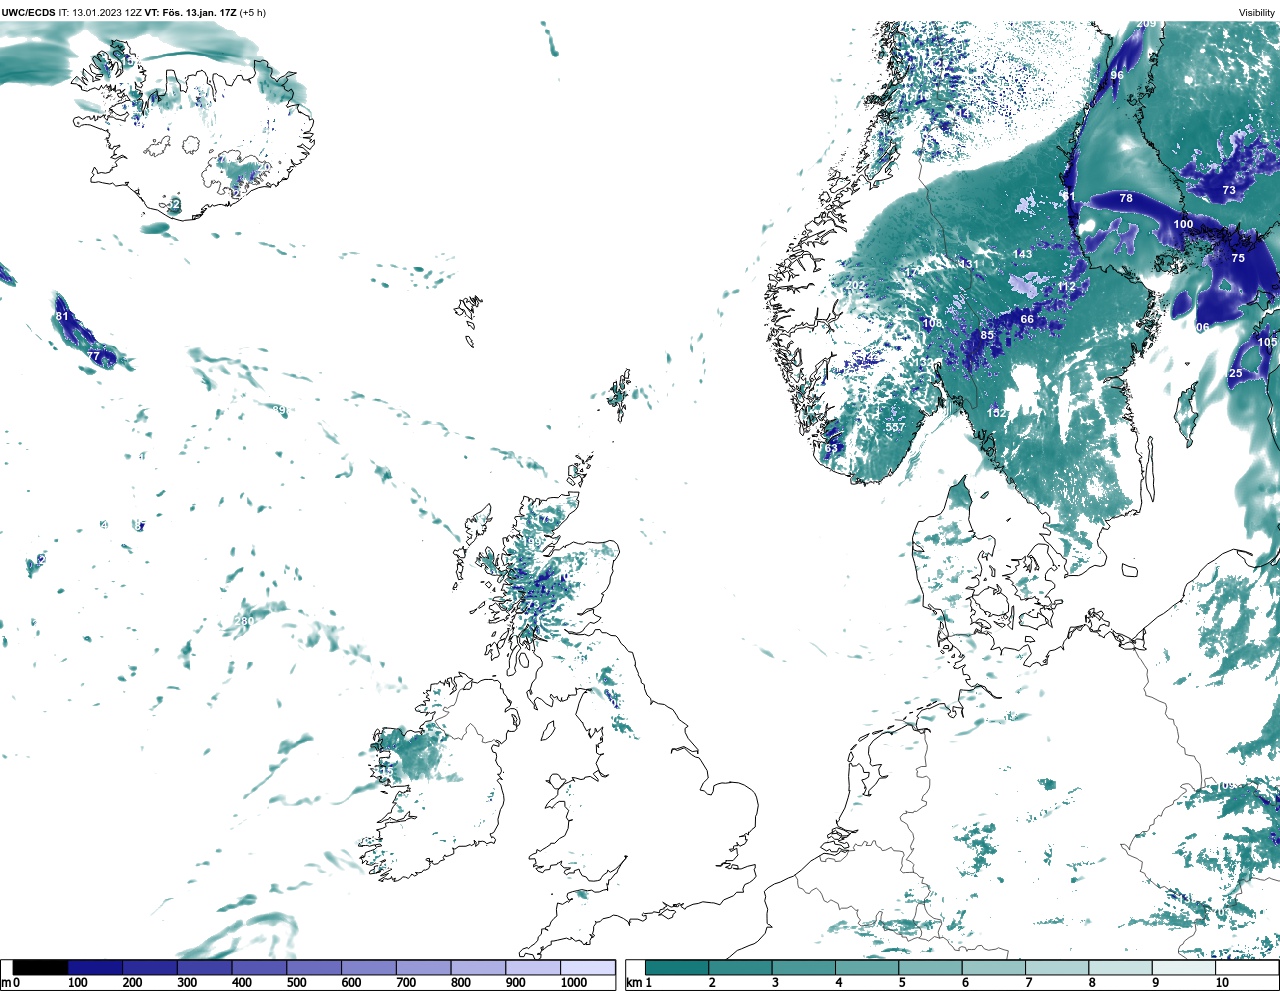The image size is (1280, 991).
Task: Click the black 0–100 m legend swatch
Action: 41,967
